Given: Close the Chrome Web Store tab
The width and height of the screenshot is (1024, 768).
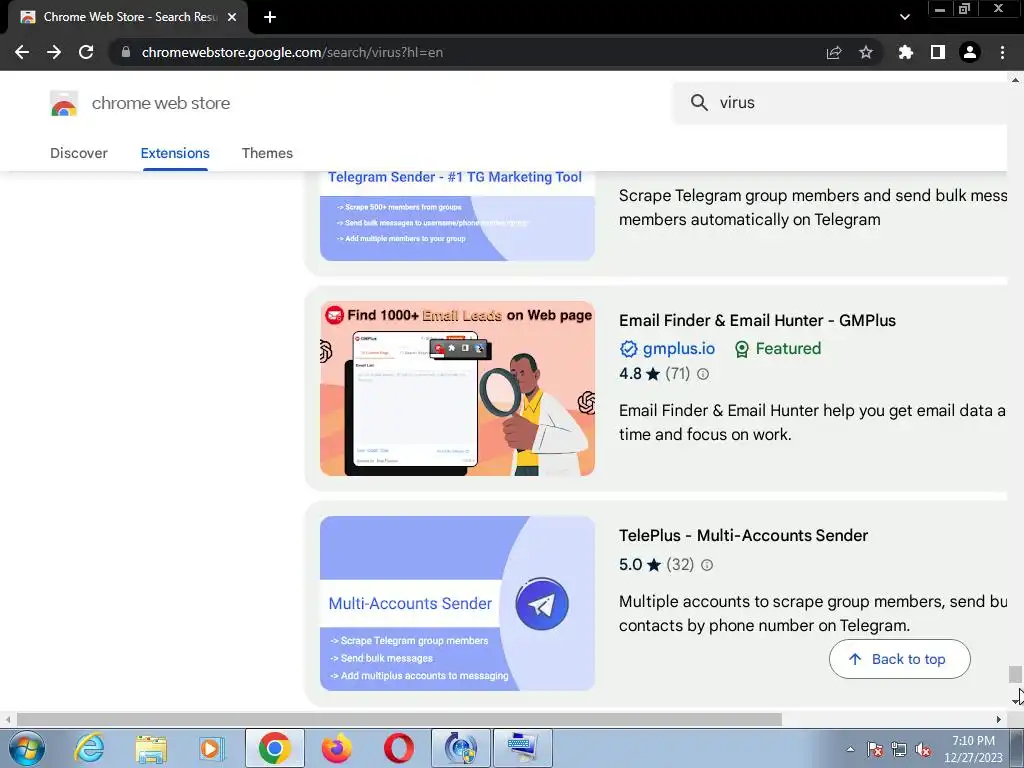Looking at the screenshot, I should [x=232, y=17].
